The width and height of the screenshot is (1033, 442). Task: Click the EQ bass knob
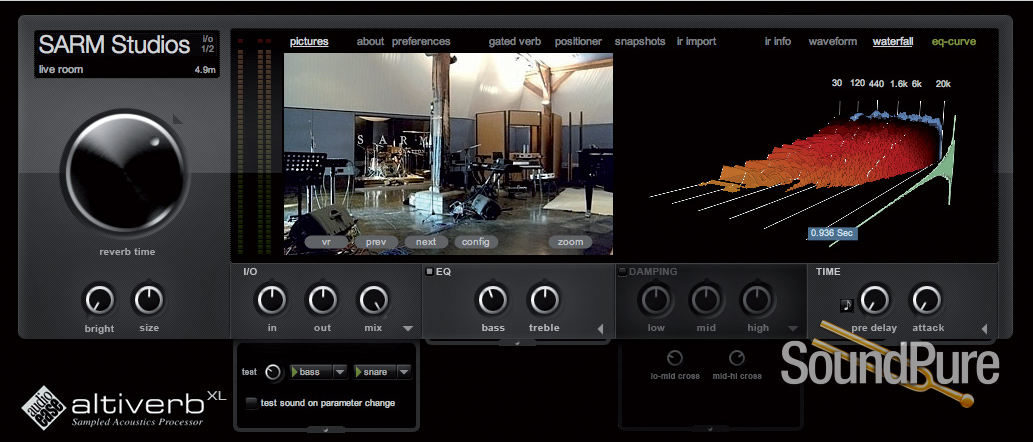(493, 300)
